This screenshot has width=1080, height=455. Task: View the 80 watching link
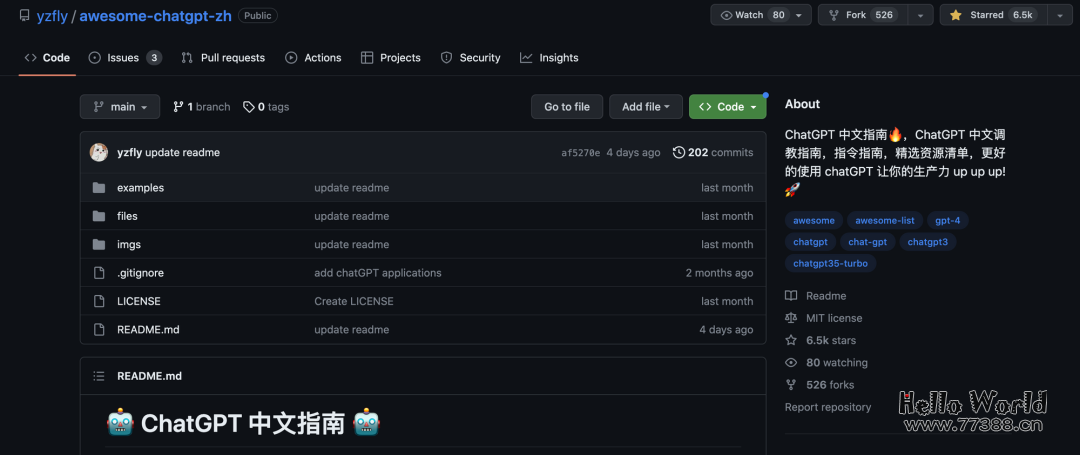coord(827,363)
